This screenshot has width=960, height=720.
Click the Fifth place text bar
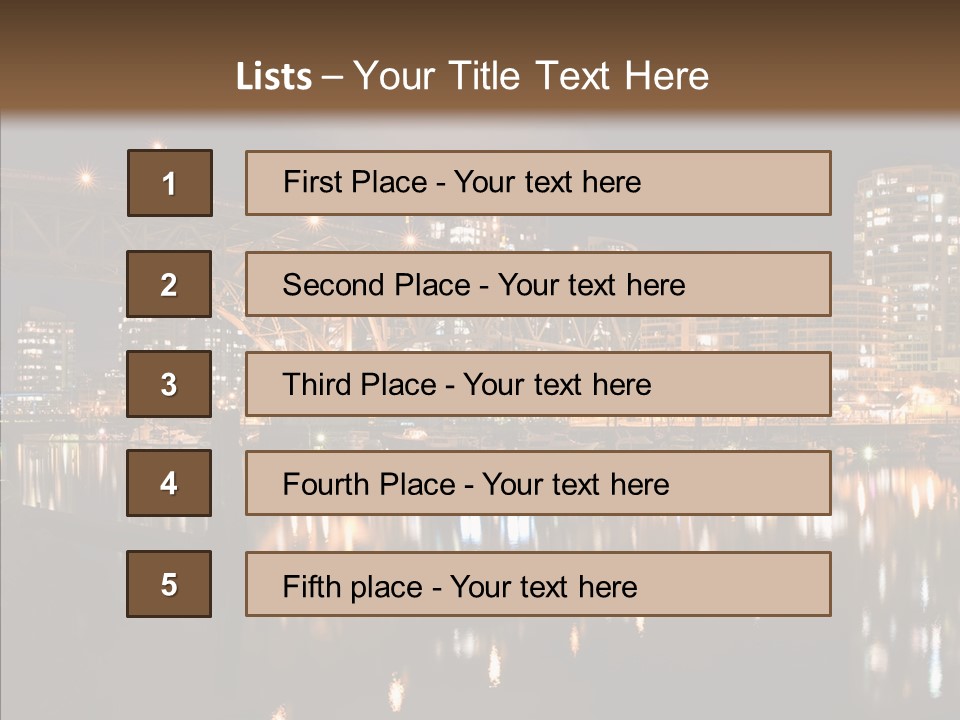(538, 584)
